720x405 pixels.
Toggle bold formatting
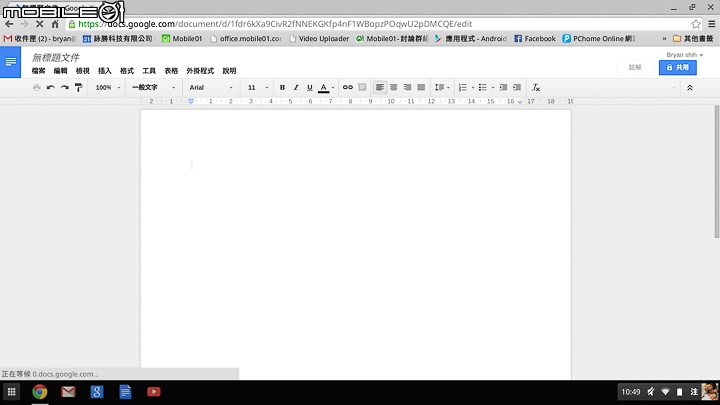282,87
